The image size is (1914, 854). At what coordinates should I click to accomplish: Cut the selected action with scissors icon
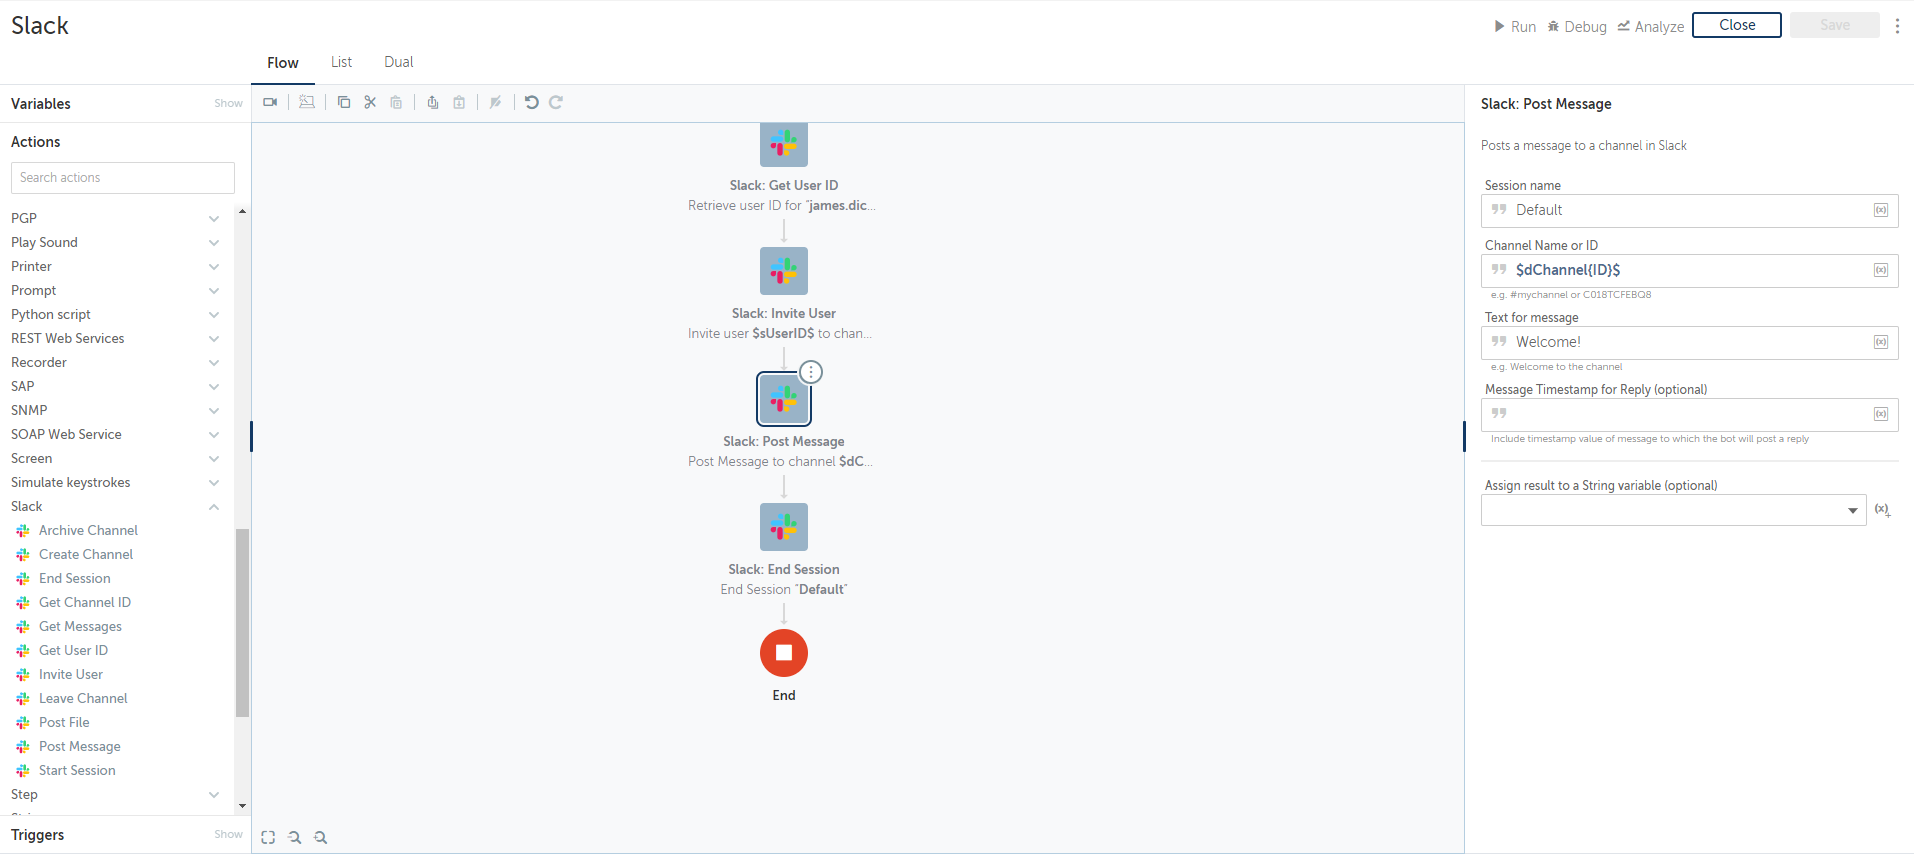(370, 102)
